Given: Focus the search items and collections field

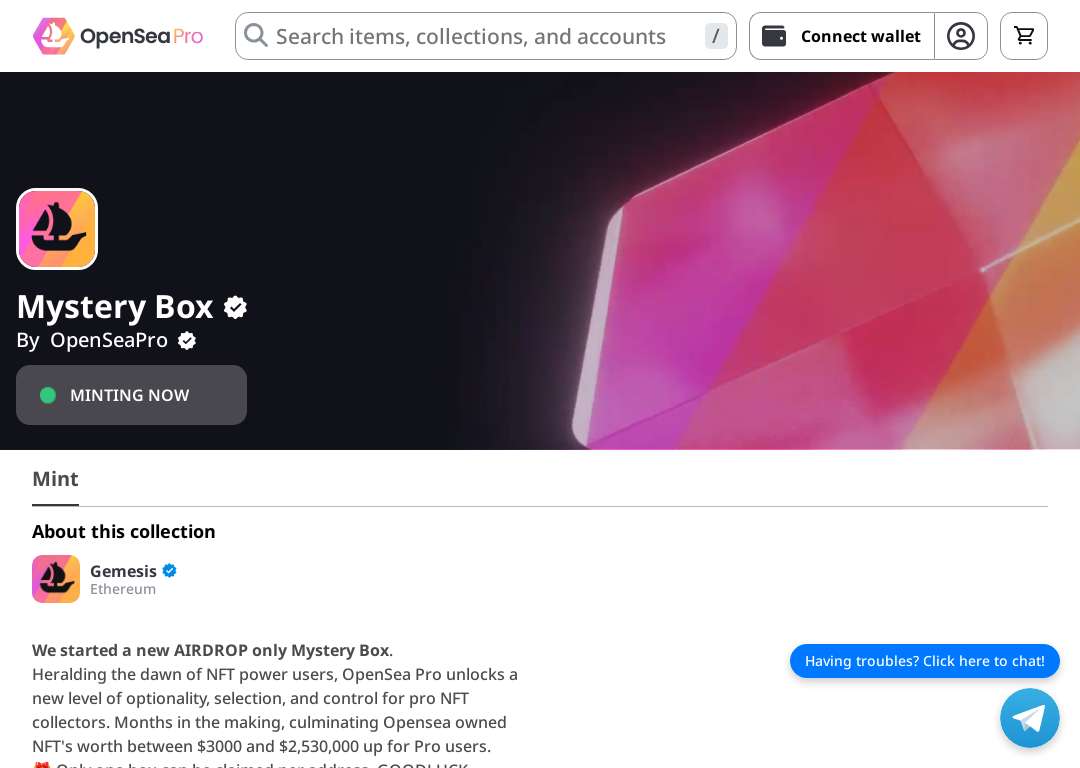Looking at the screenshot, I should coord(486,36).
